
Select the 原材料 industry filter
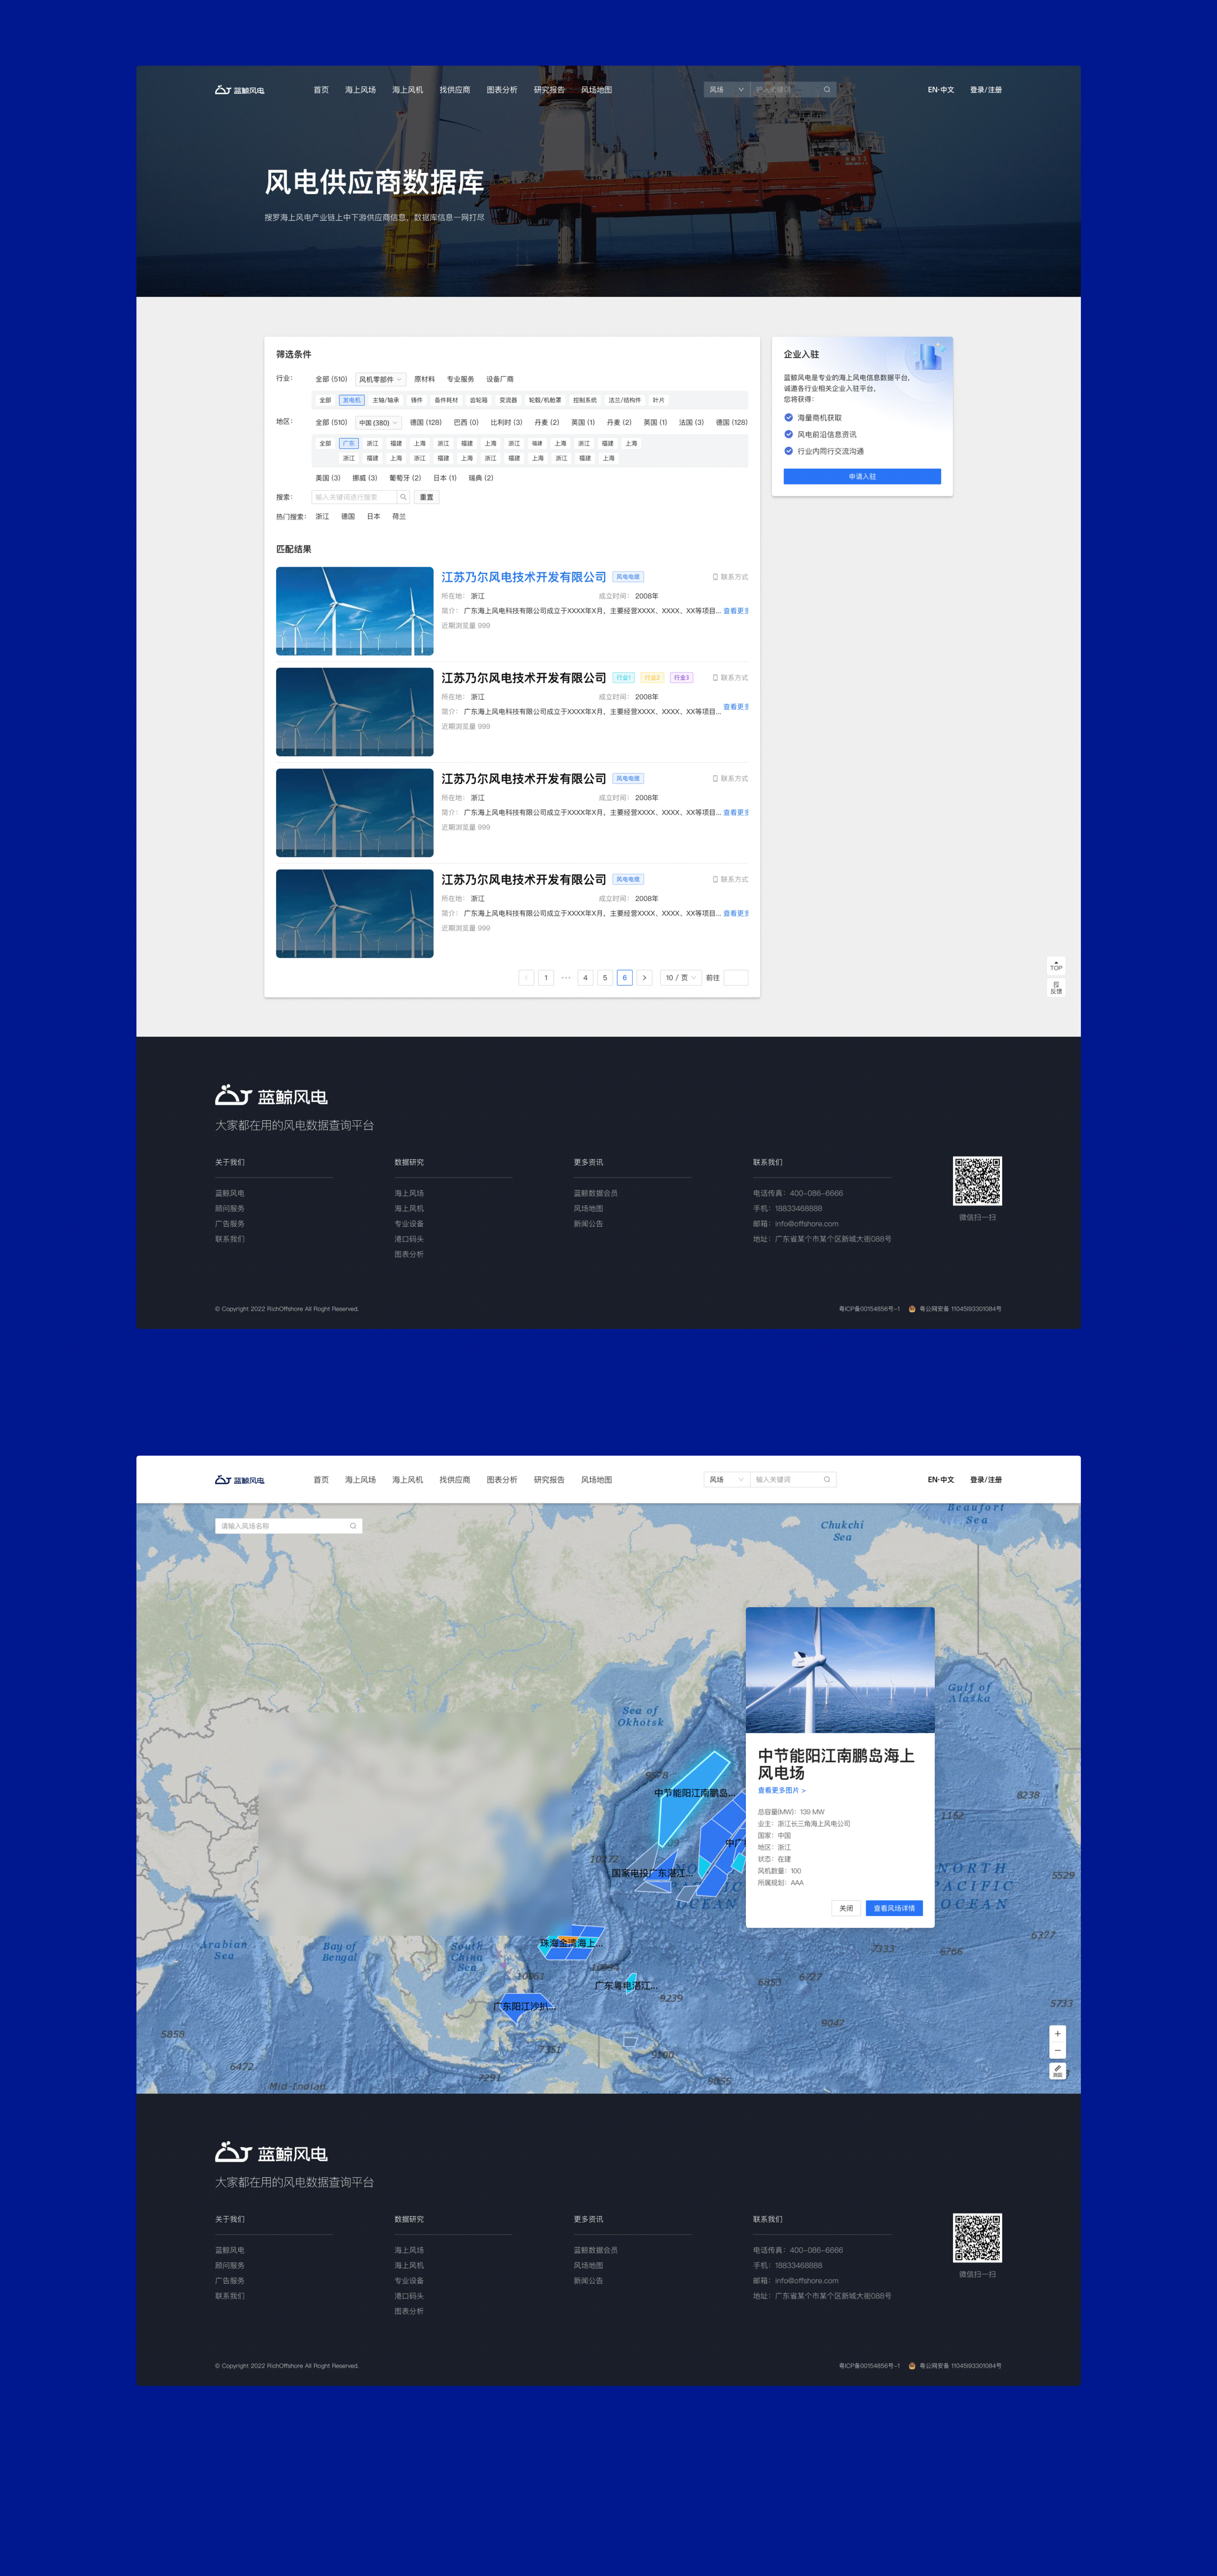[424, 379]
